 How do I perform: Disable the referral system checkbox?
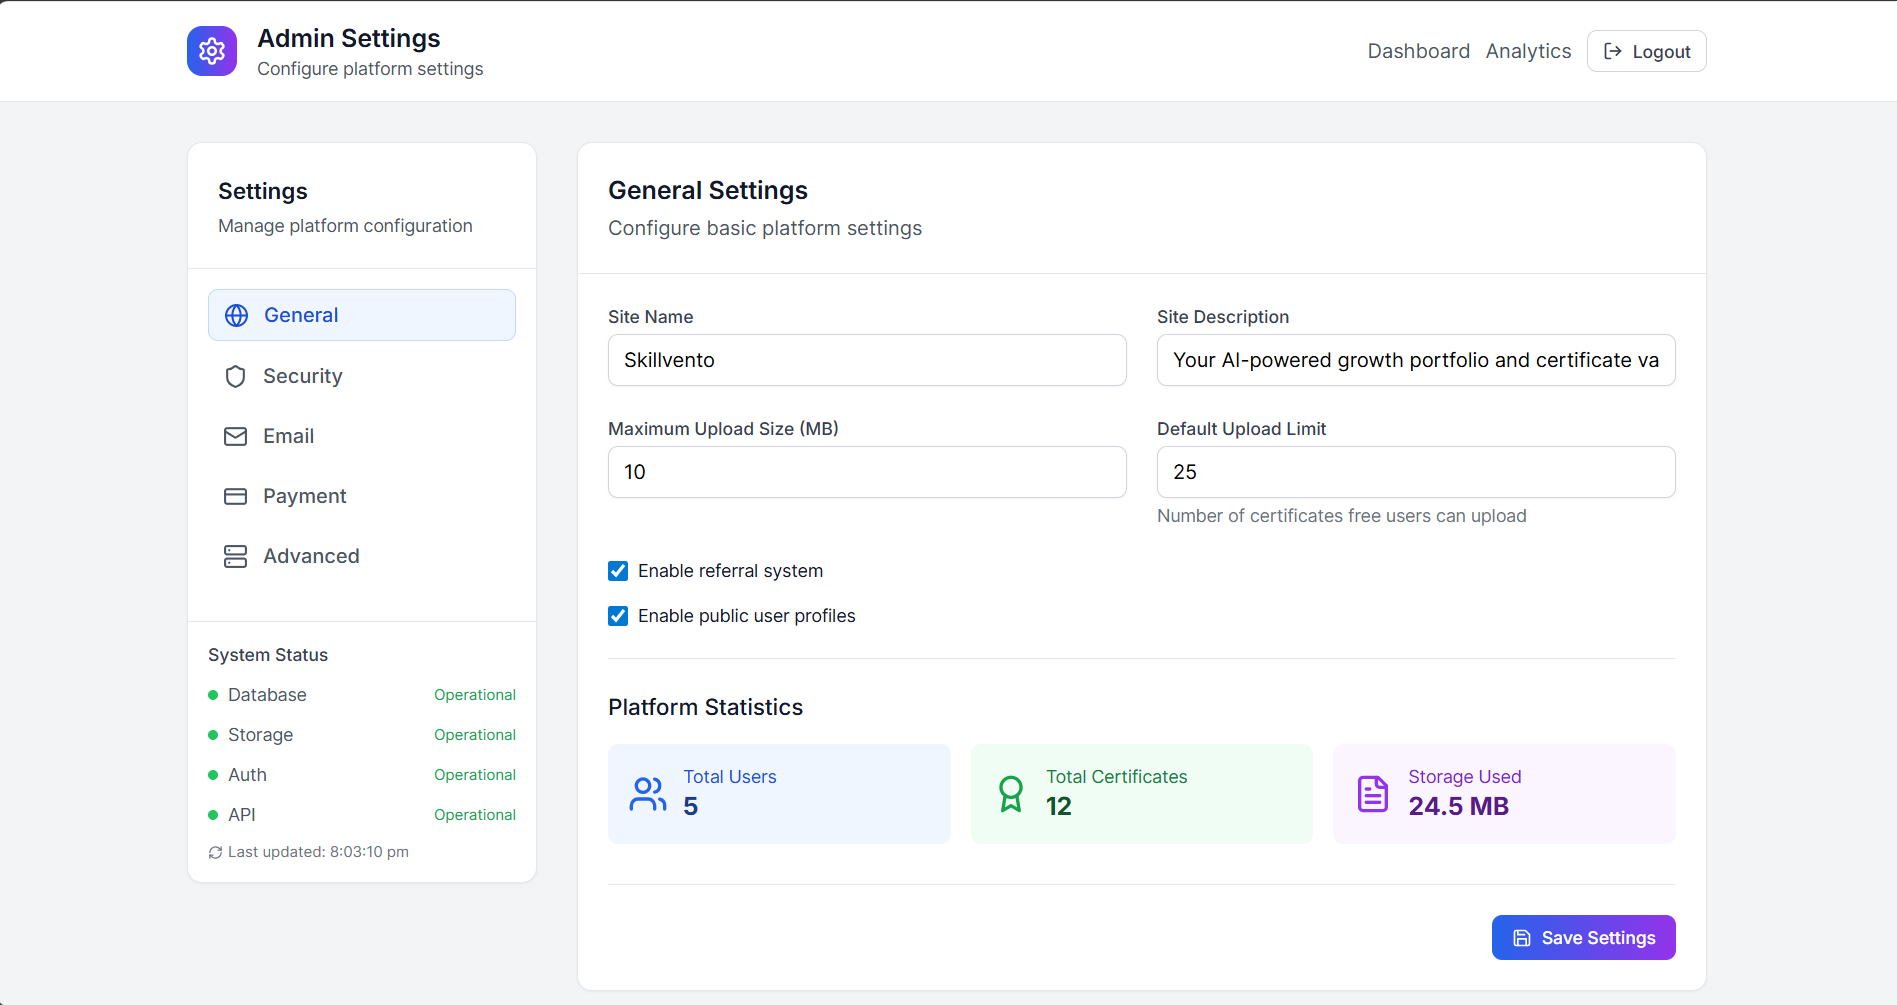coord(618,571)
